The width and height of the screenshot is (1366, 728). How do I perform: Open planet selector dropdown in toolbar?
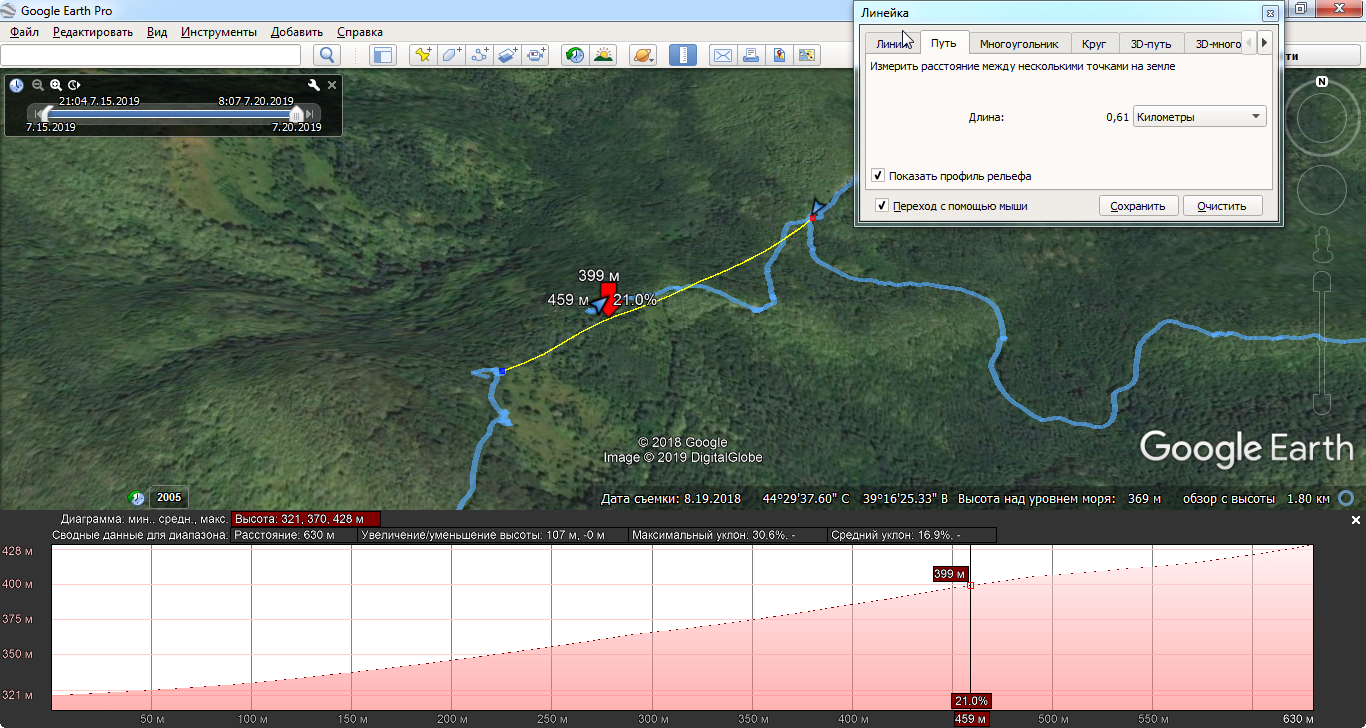click(644, 55)
